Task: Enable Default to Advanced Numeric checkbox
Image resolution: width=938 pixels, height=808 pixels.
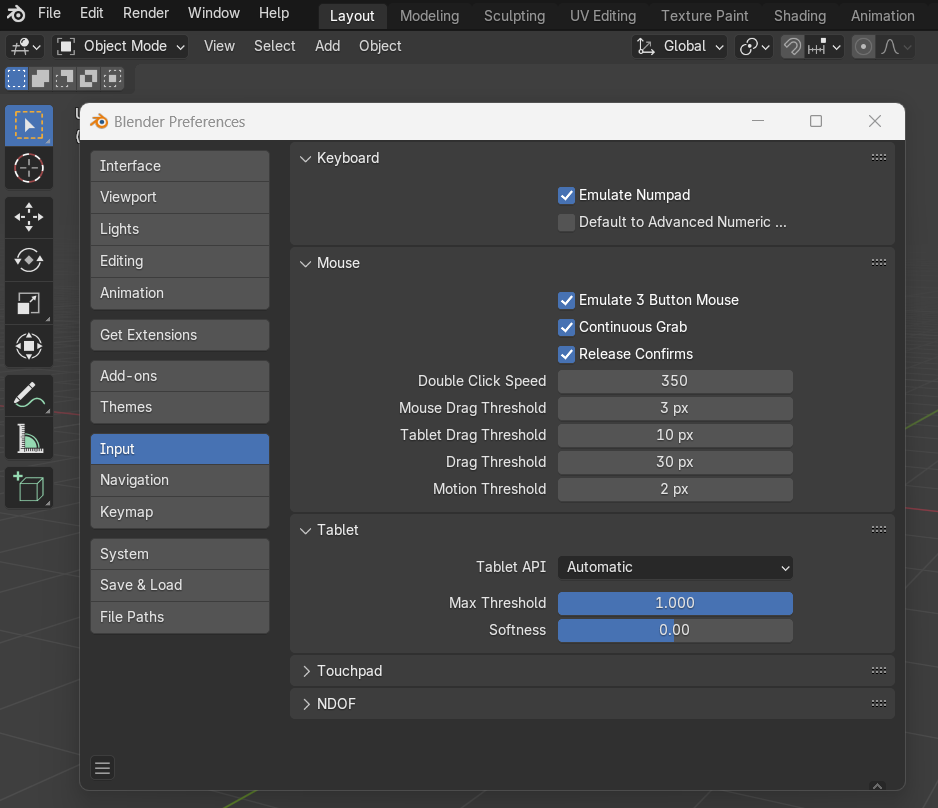Action: click(566, 222)
